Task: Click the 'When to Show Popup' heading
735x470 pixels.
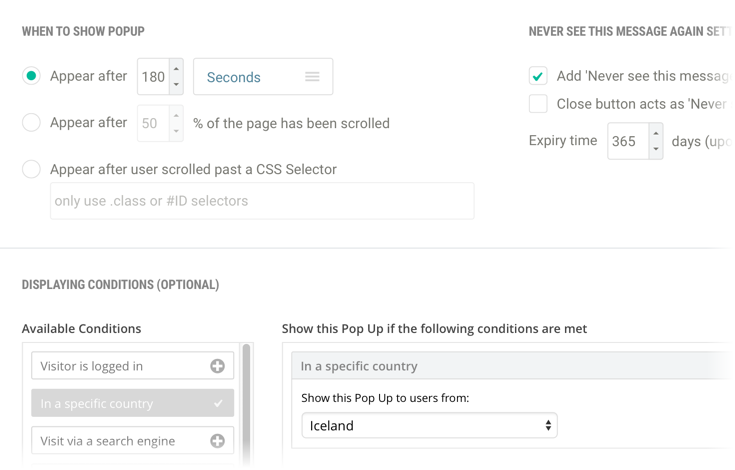Action: (x=83, y=31)
